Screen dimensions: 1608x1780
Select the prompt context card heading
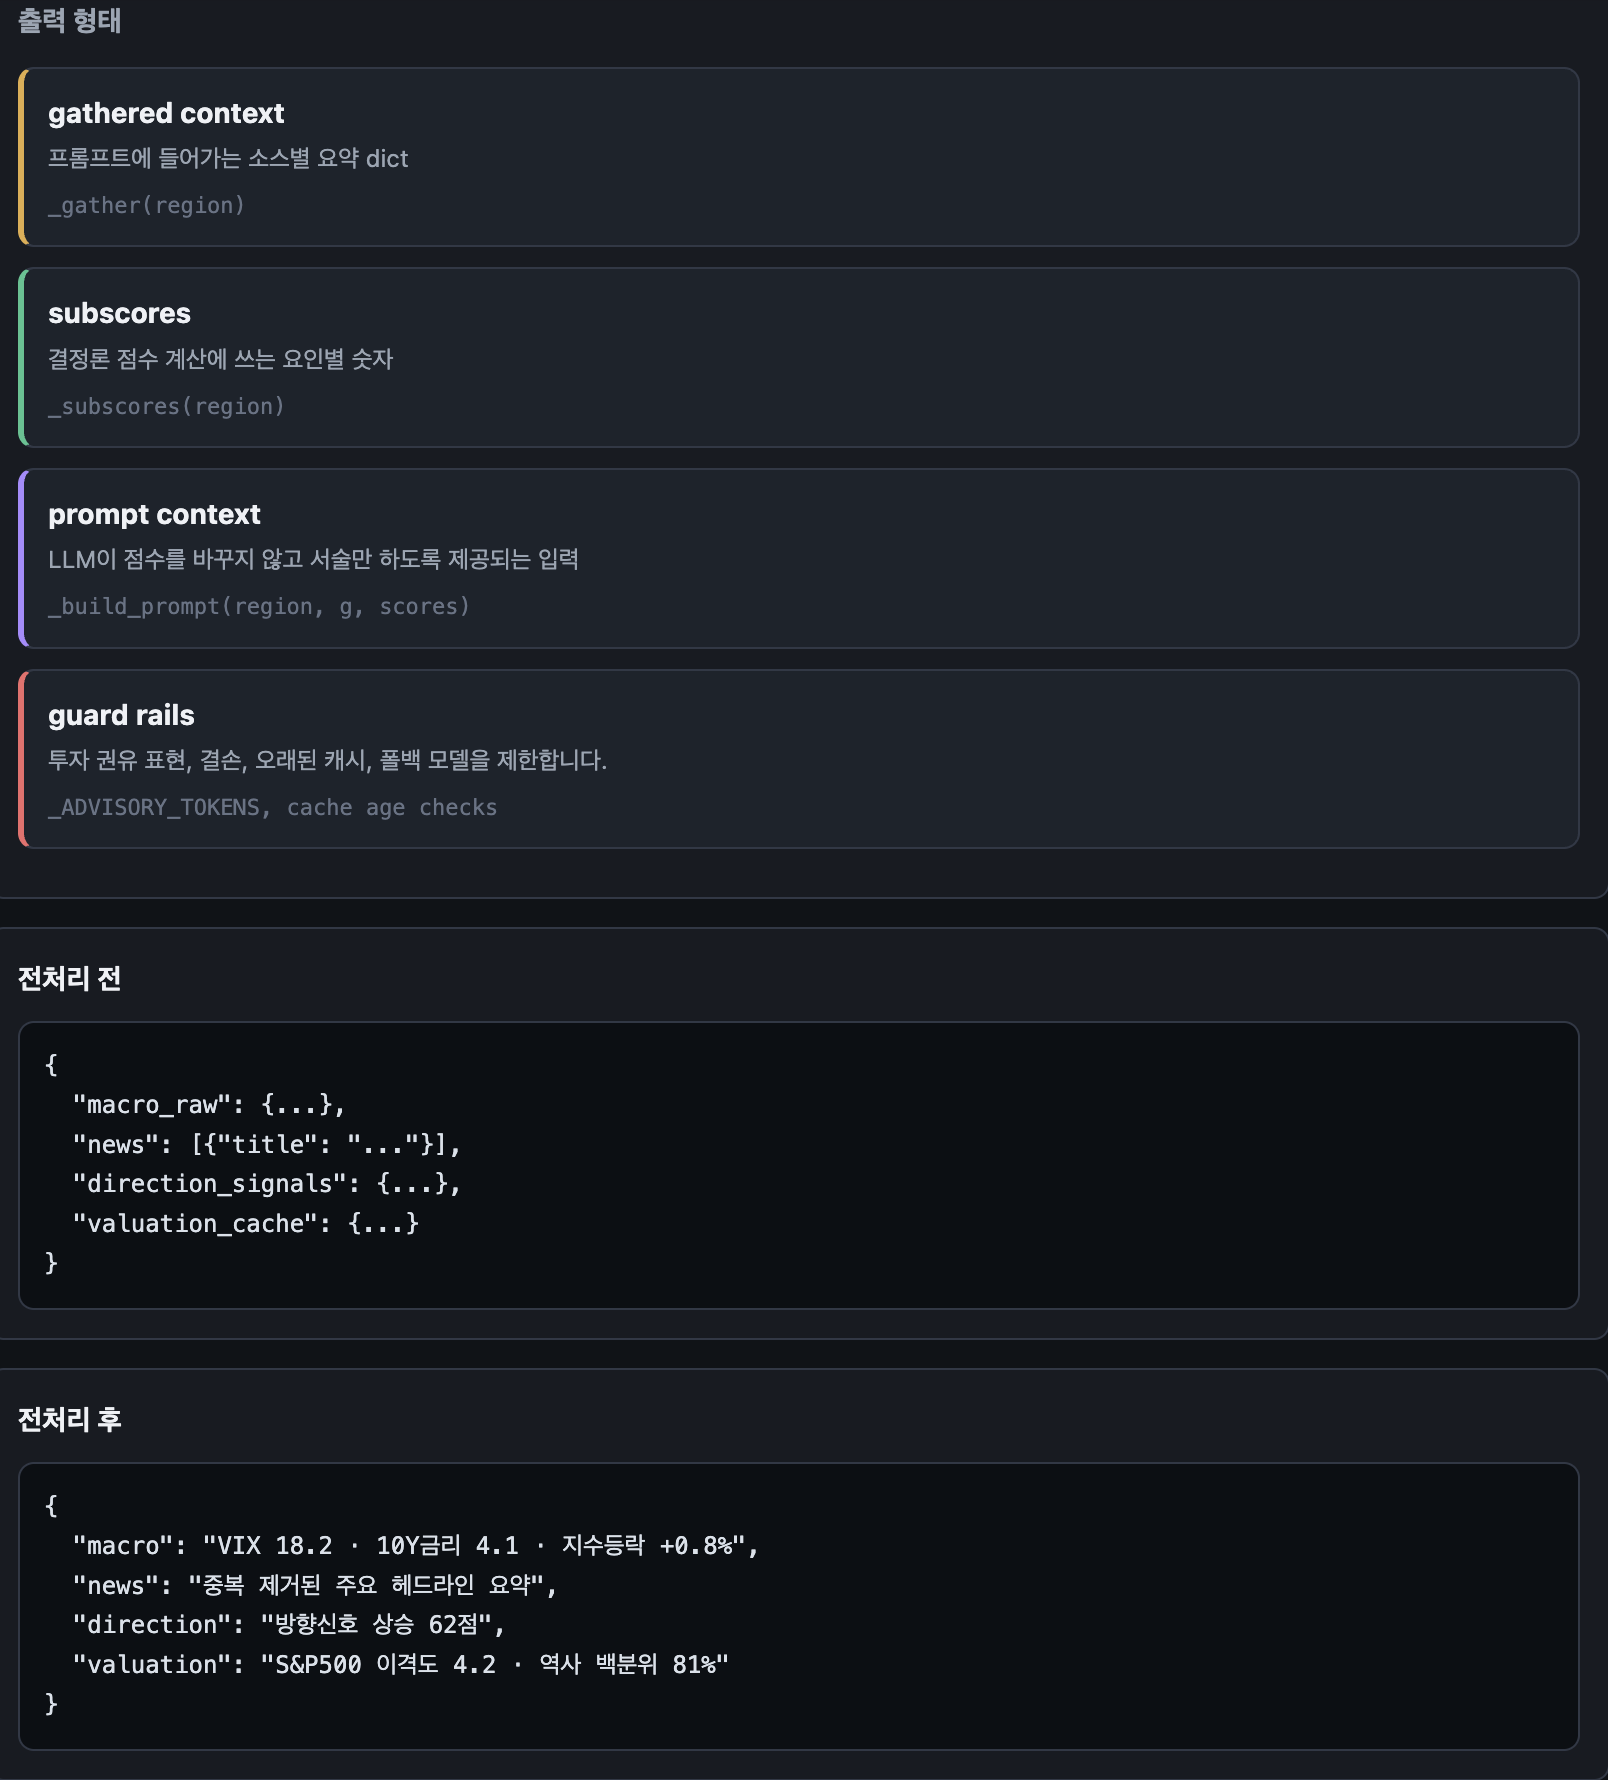tap(154, 514)
